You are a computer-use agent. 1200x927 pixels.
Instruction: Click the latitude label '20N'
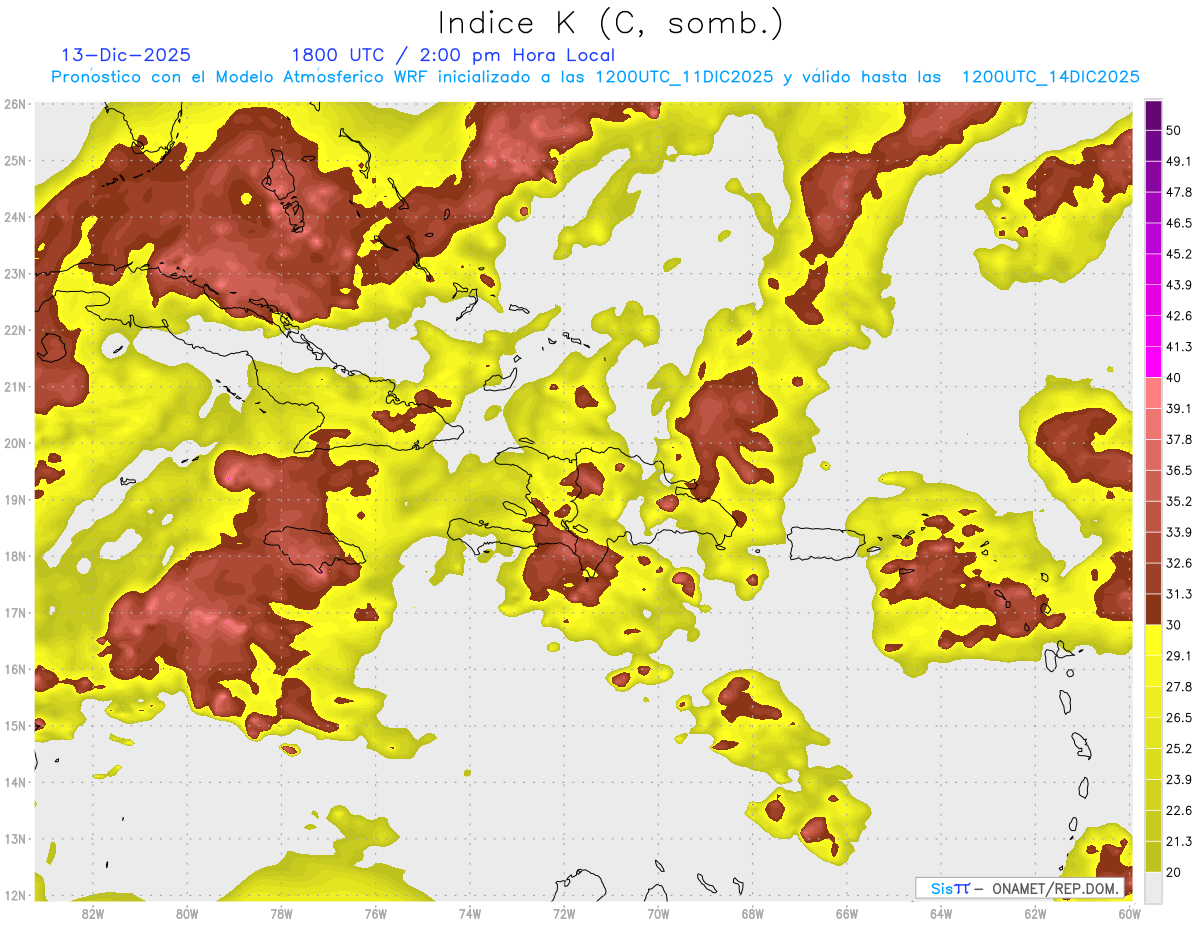point(14,443)
